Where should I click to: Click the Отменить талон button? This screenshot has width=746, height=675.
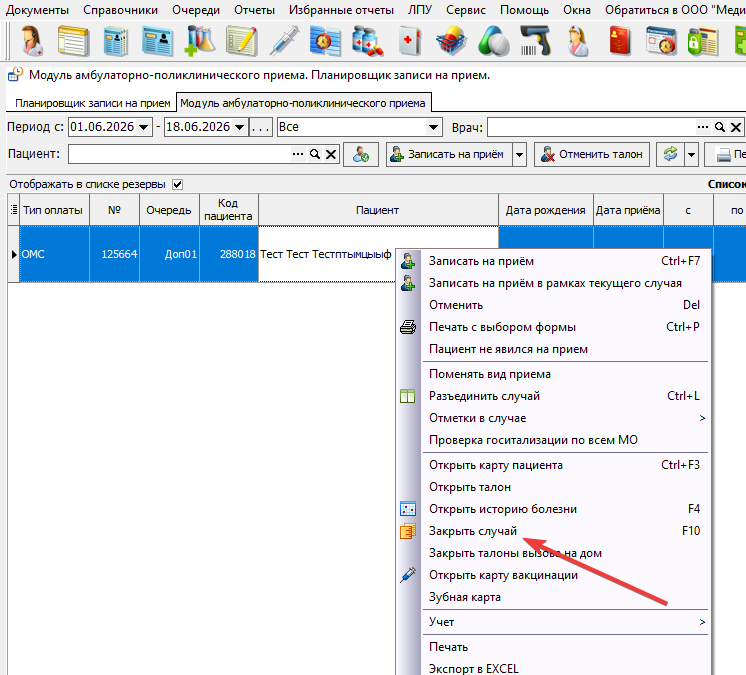[592, 154]
